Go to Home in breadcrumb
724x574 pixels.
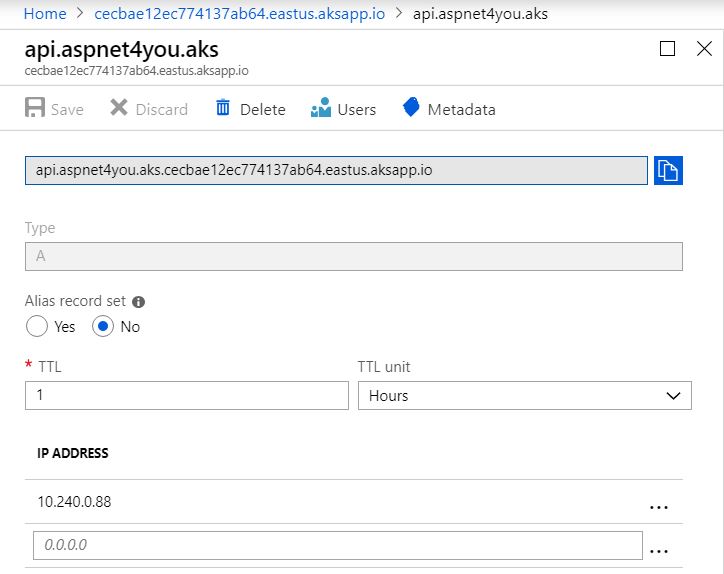click(x=45, y=13)
